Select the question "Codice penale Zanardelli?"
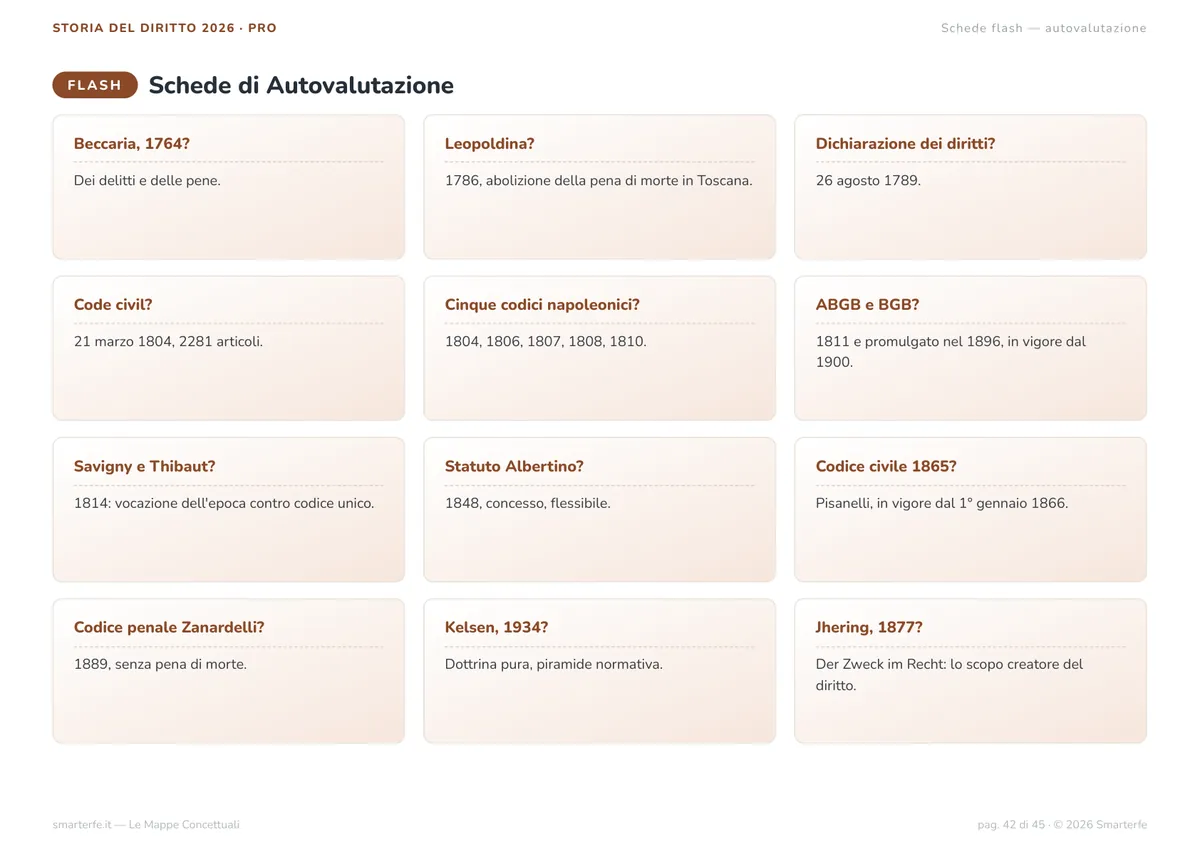Screen dimensions: 1200x849 [x=169, y=628]
